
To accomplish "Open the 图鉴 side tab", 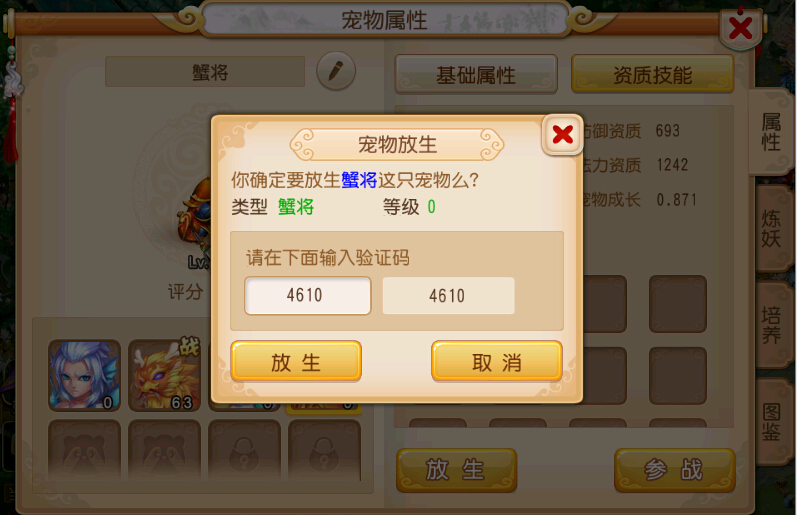I will pos(771,422).
